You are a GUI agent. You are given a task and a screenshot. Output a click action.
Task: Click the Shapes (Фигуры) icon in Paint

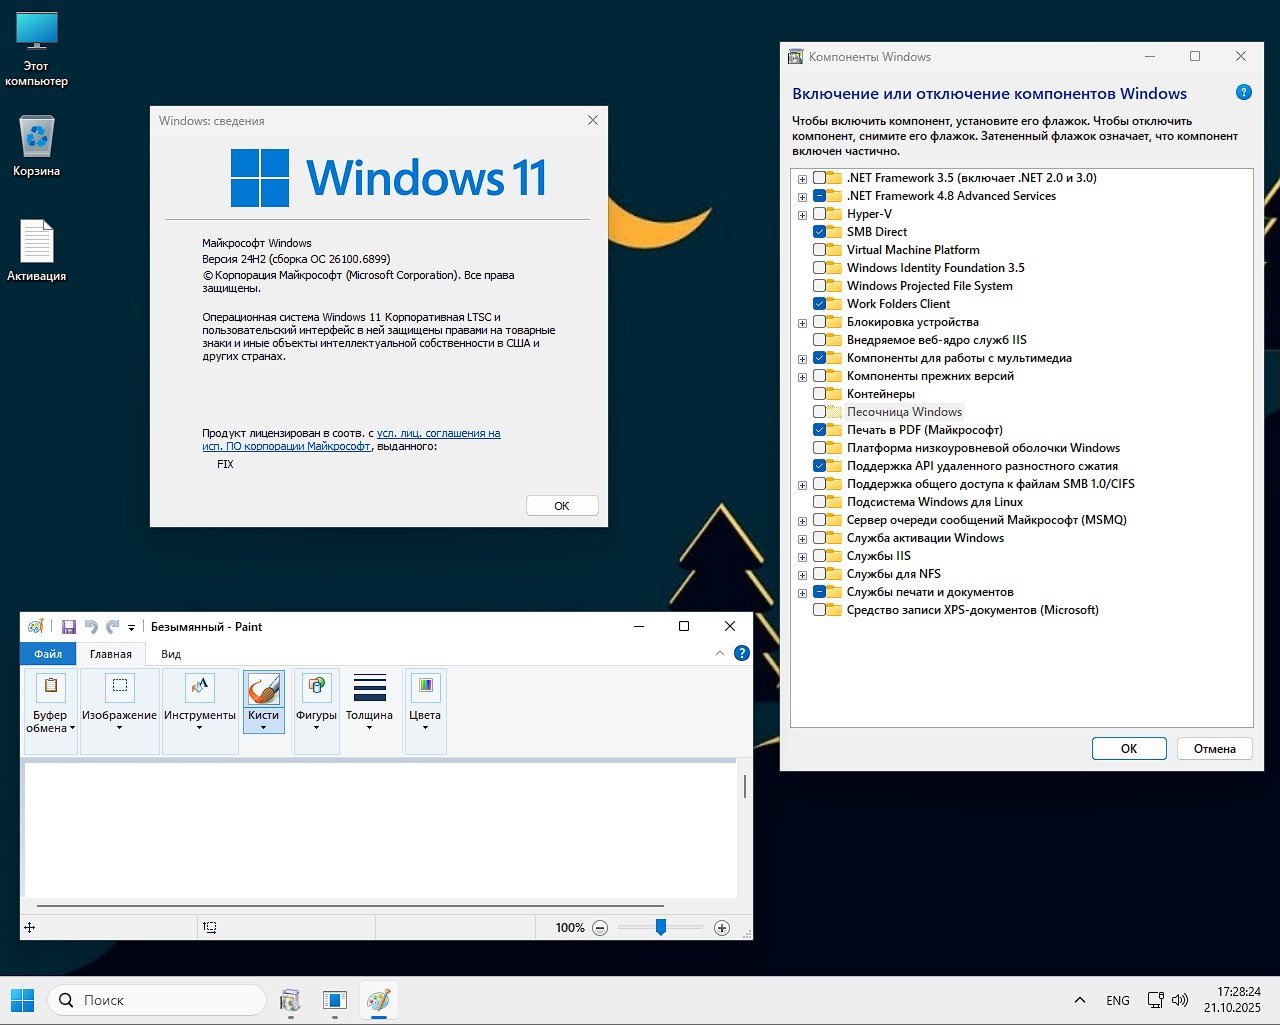coord(316,687)
